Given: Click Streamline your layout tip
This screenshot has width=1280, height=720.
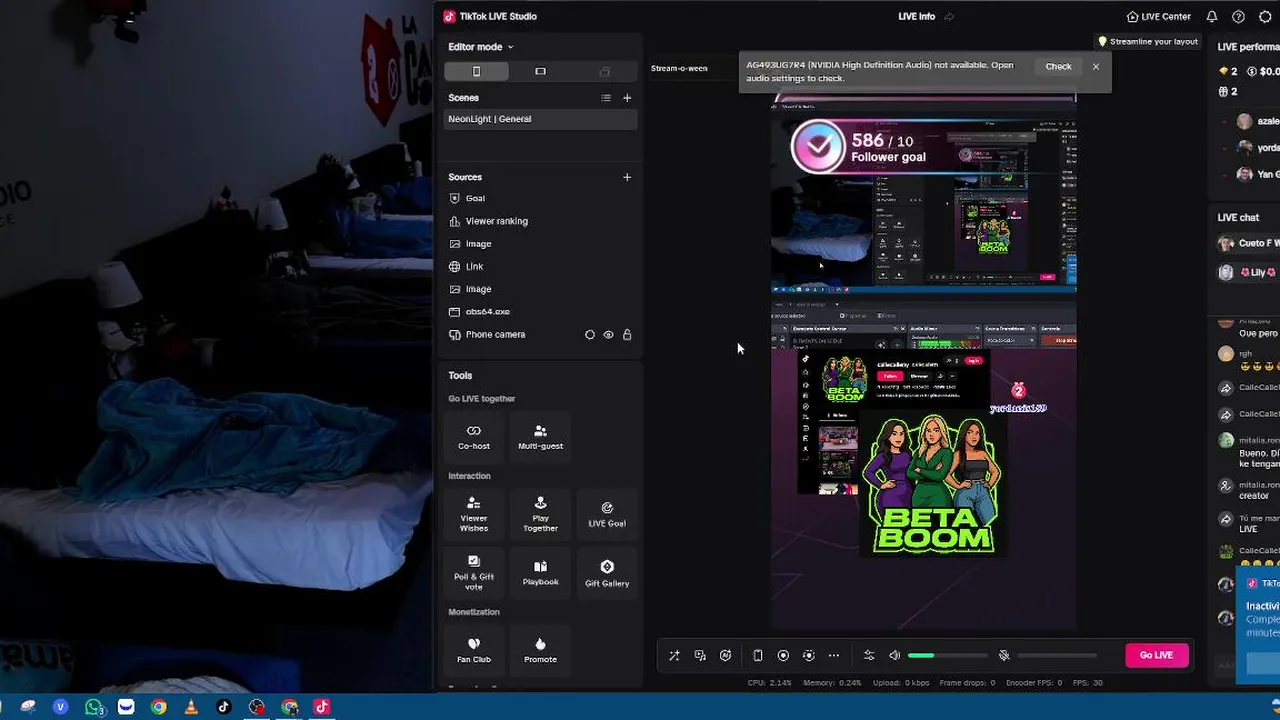Looking at the screenshot, I should pyautogui.click(x=1148, y=42).
